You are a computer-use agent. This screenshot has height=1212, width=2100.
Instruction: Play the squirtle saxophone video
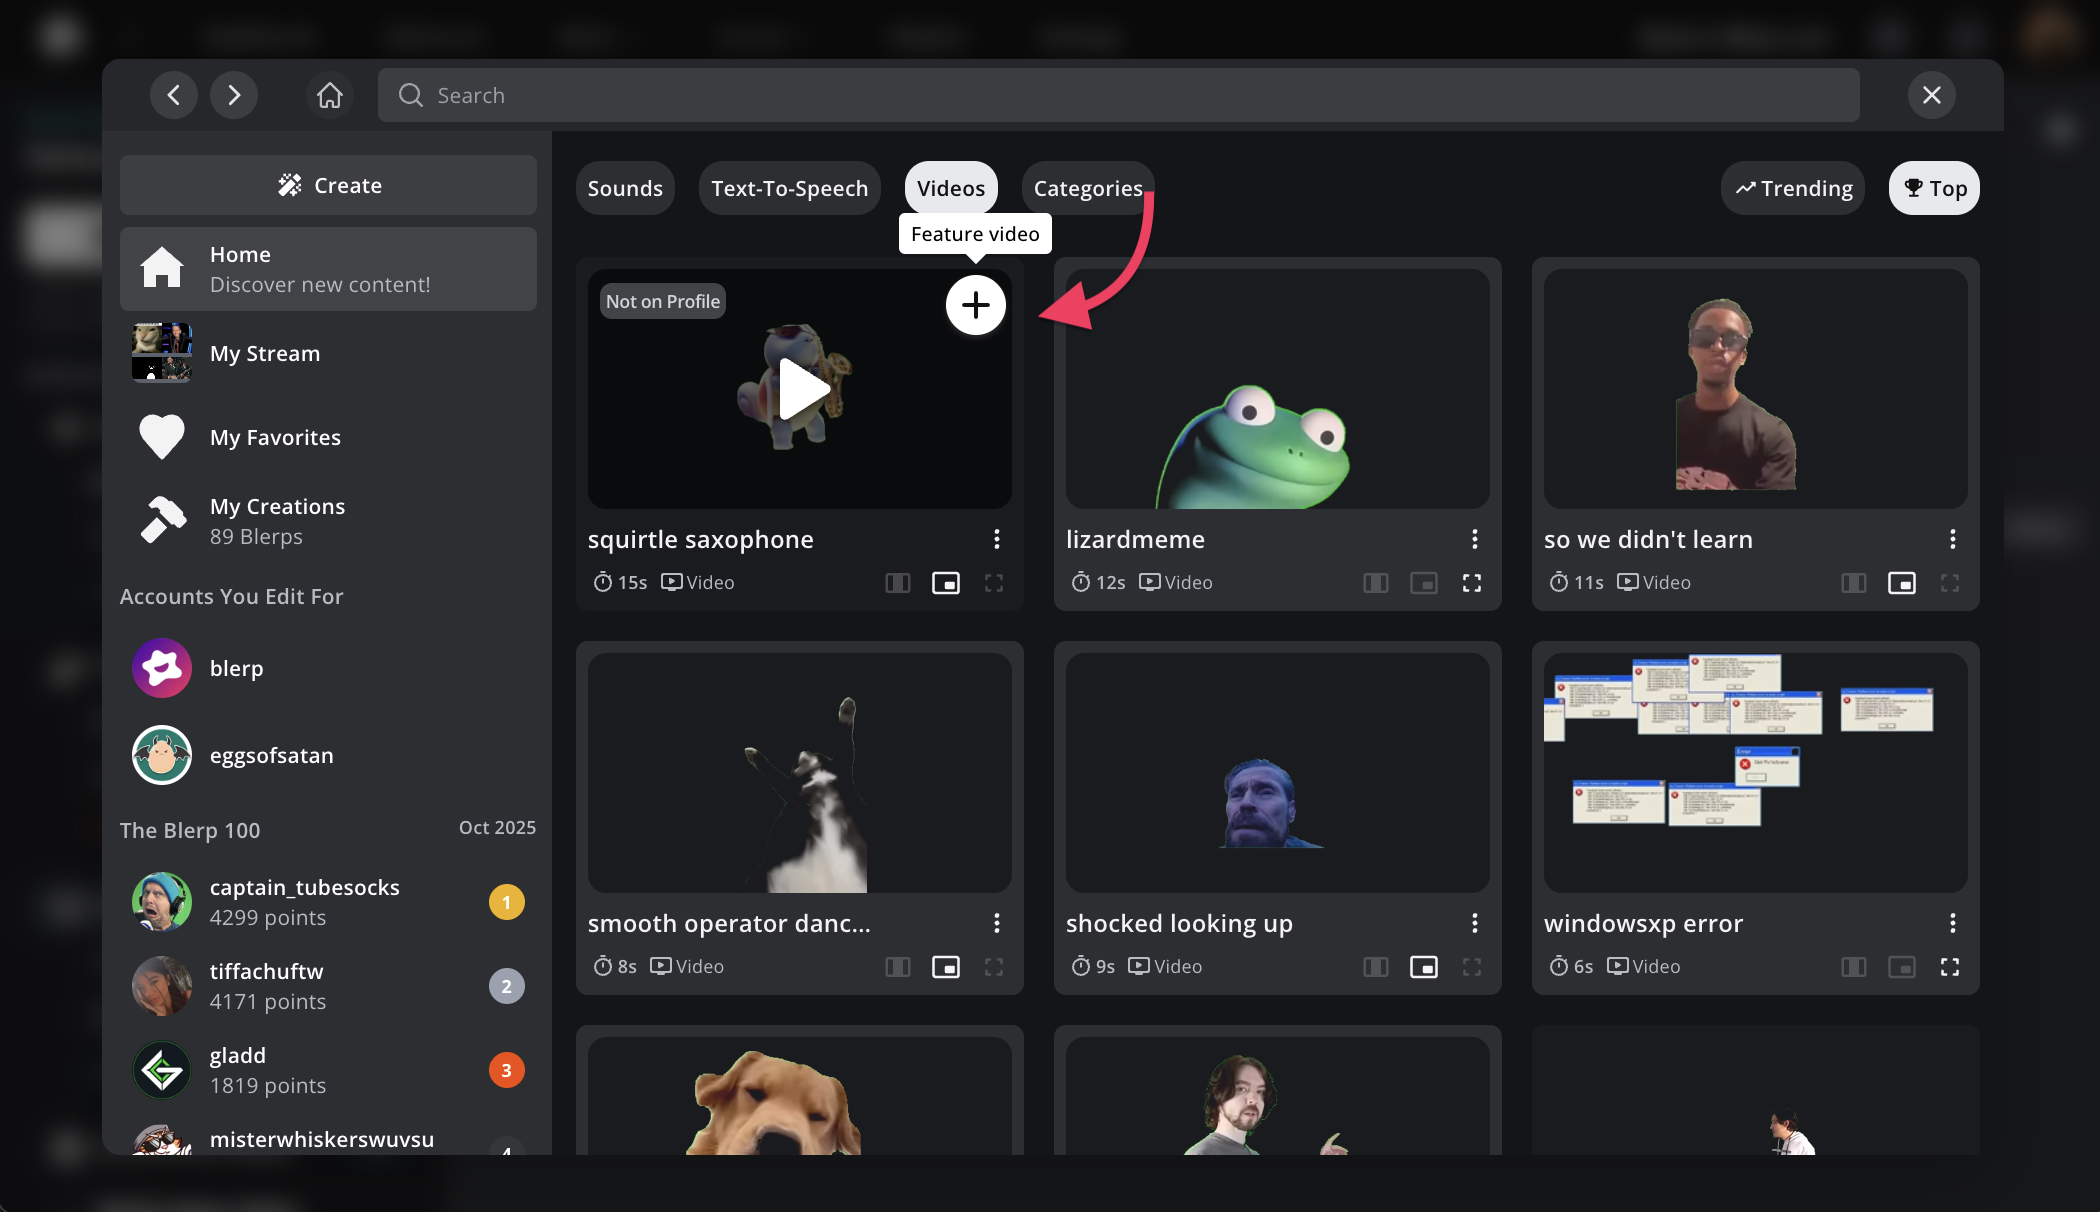803,389
